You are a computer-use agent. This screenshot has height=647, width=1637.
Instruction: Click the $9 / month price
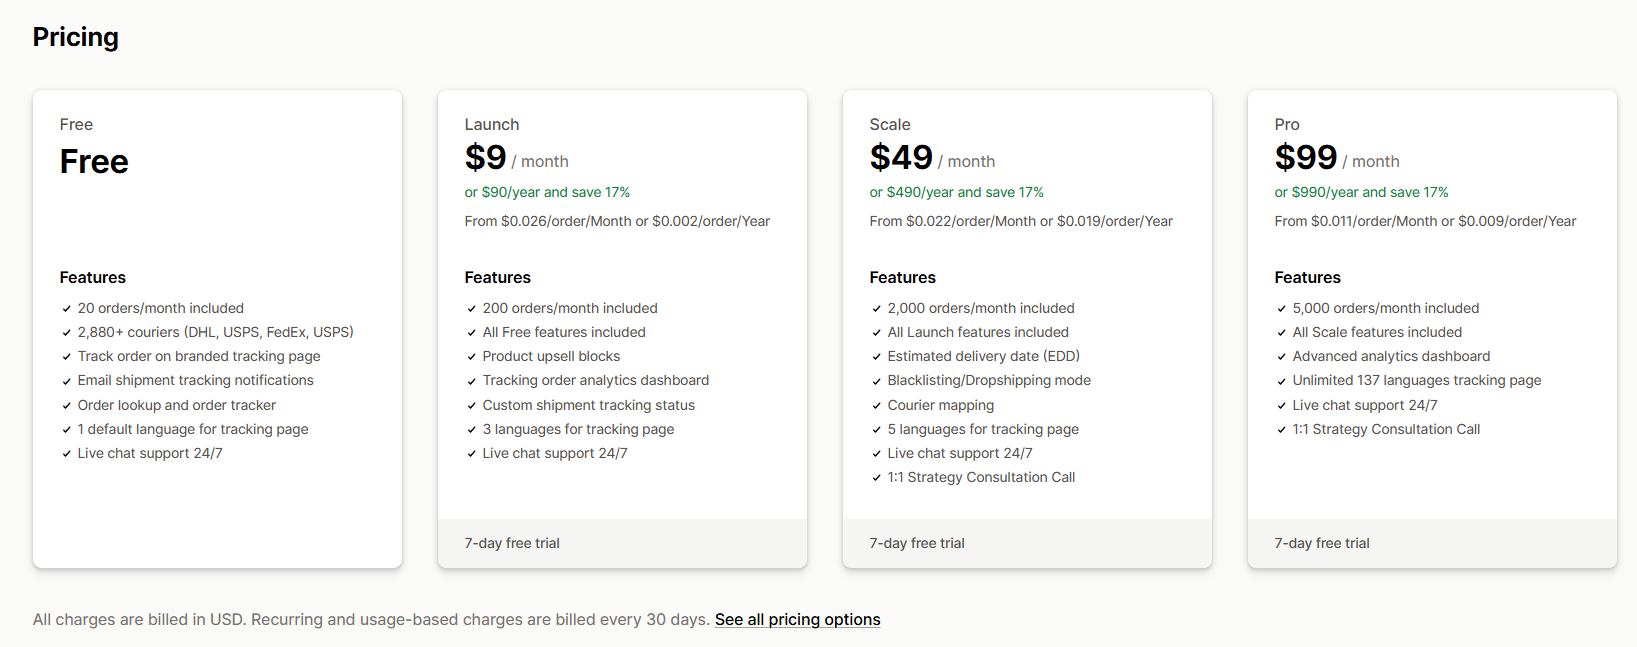(516, 158)
